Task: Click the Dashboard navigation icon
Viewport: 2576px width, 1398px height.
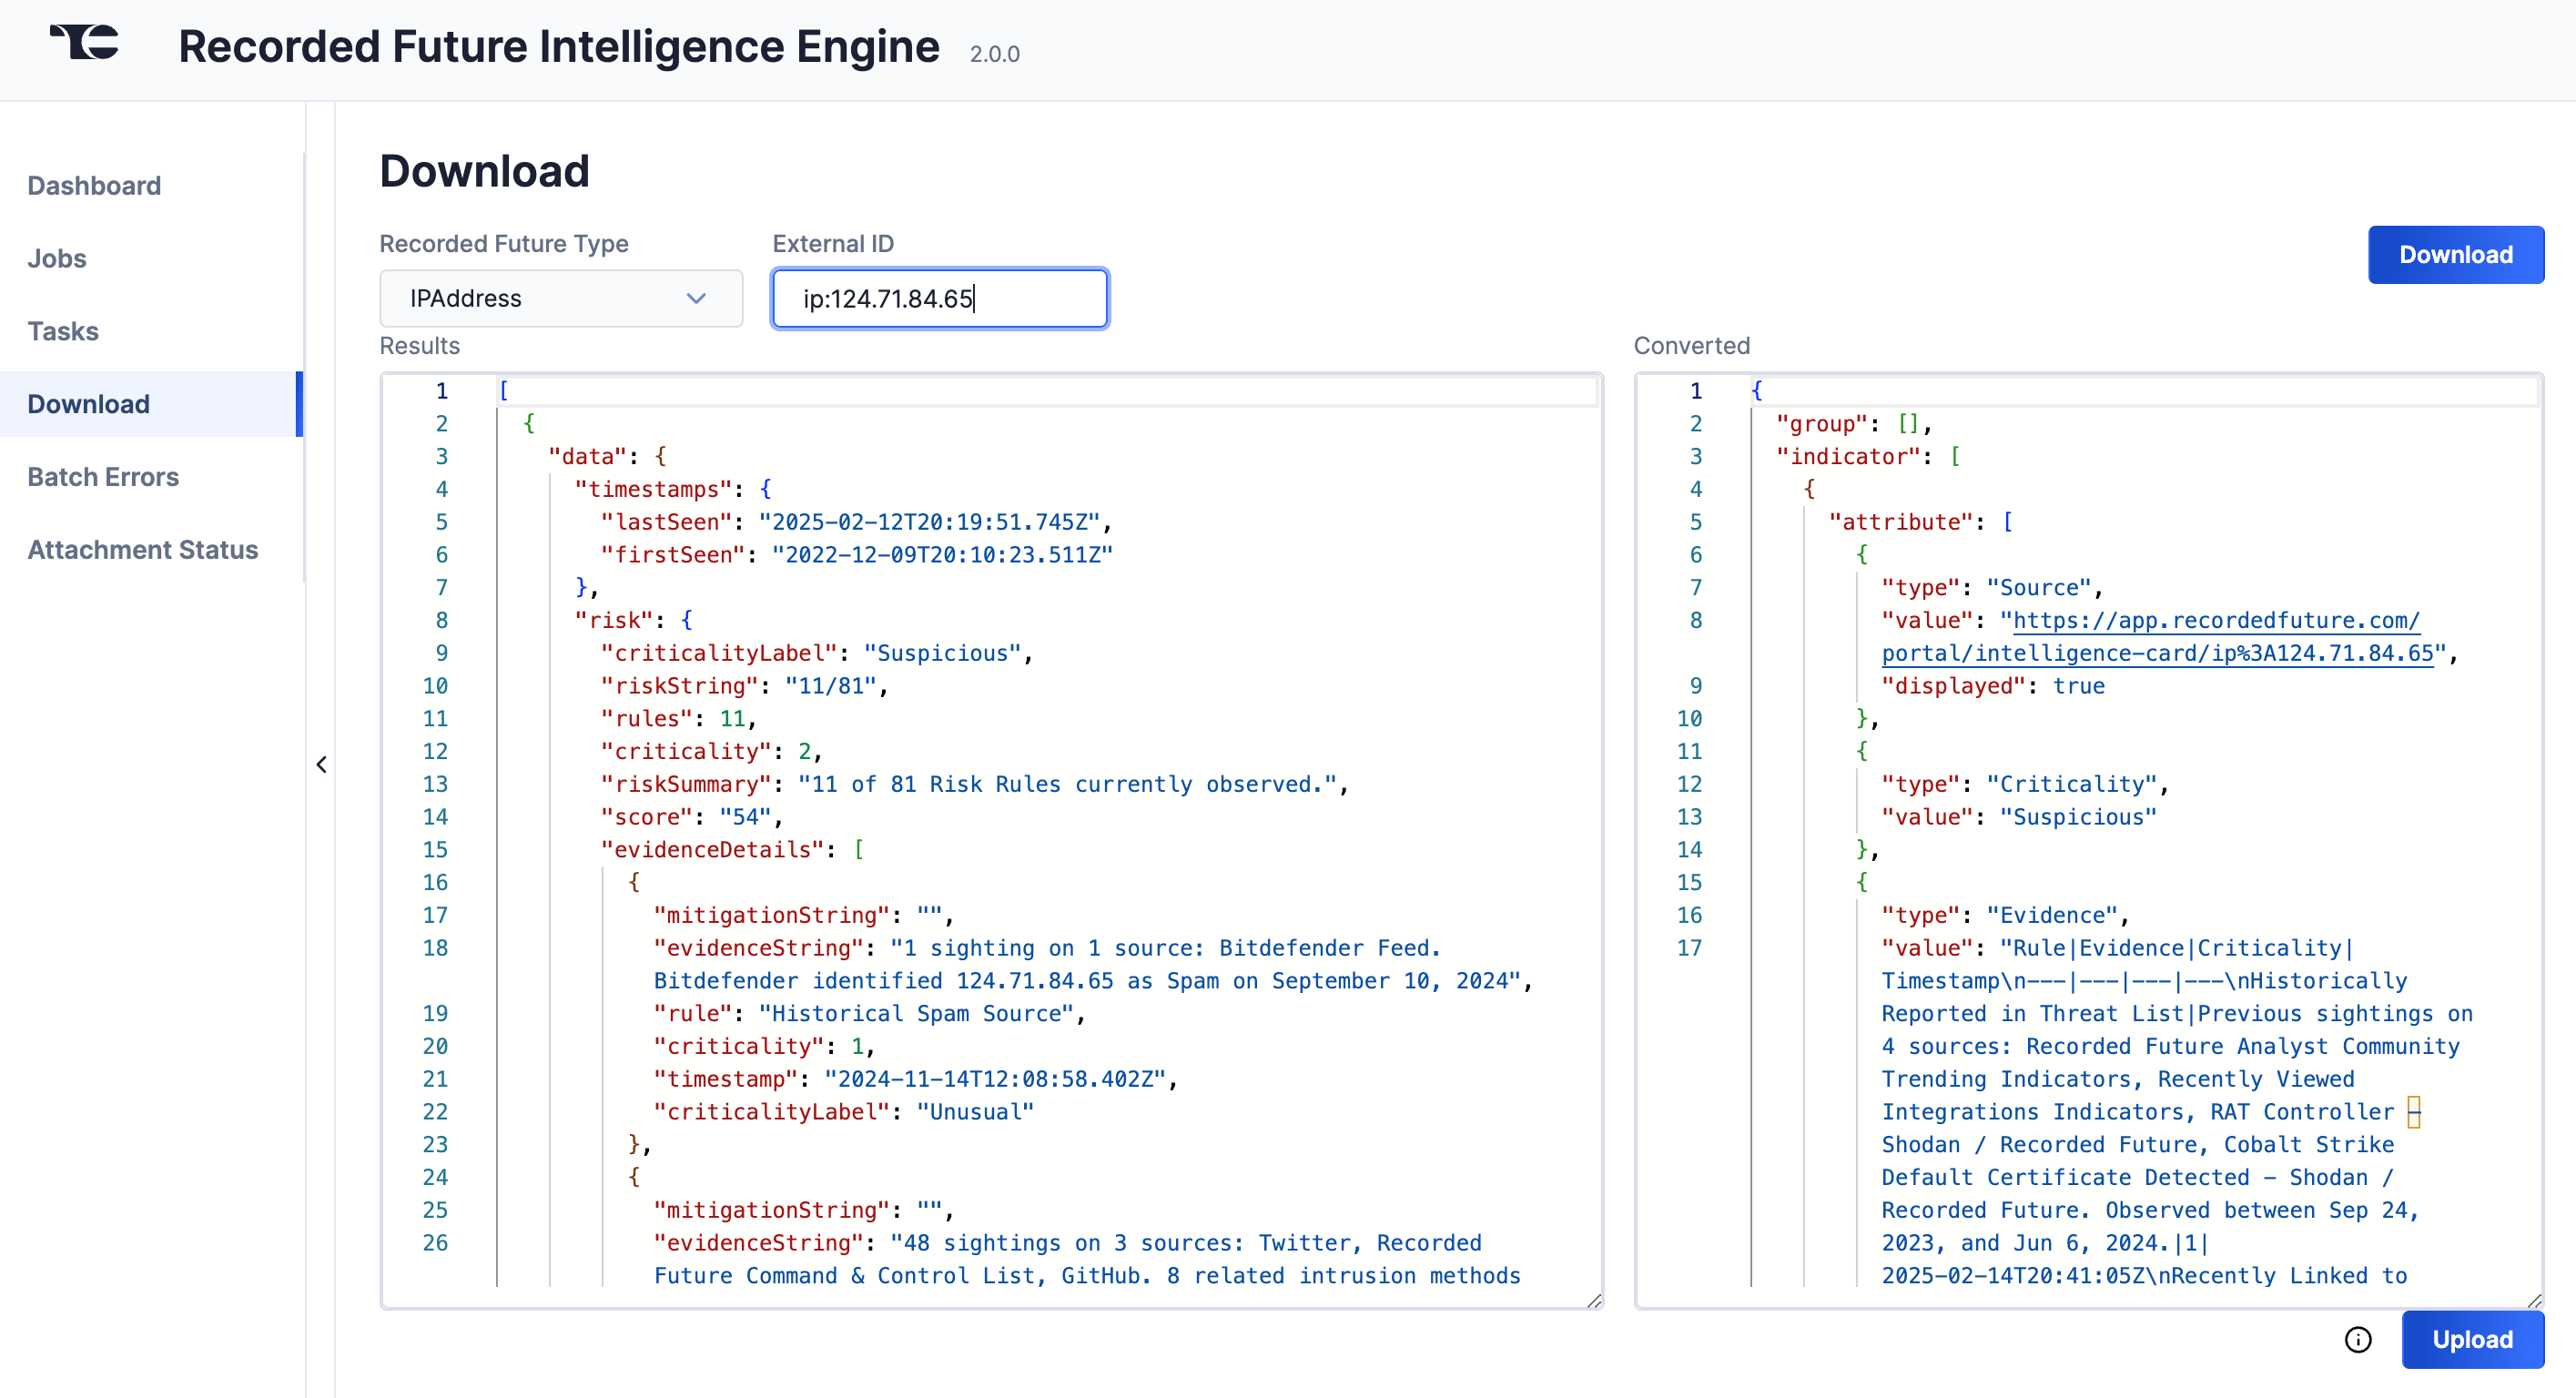Action: click(x=95, y=186)
